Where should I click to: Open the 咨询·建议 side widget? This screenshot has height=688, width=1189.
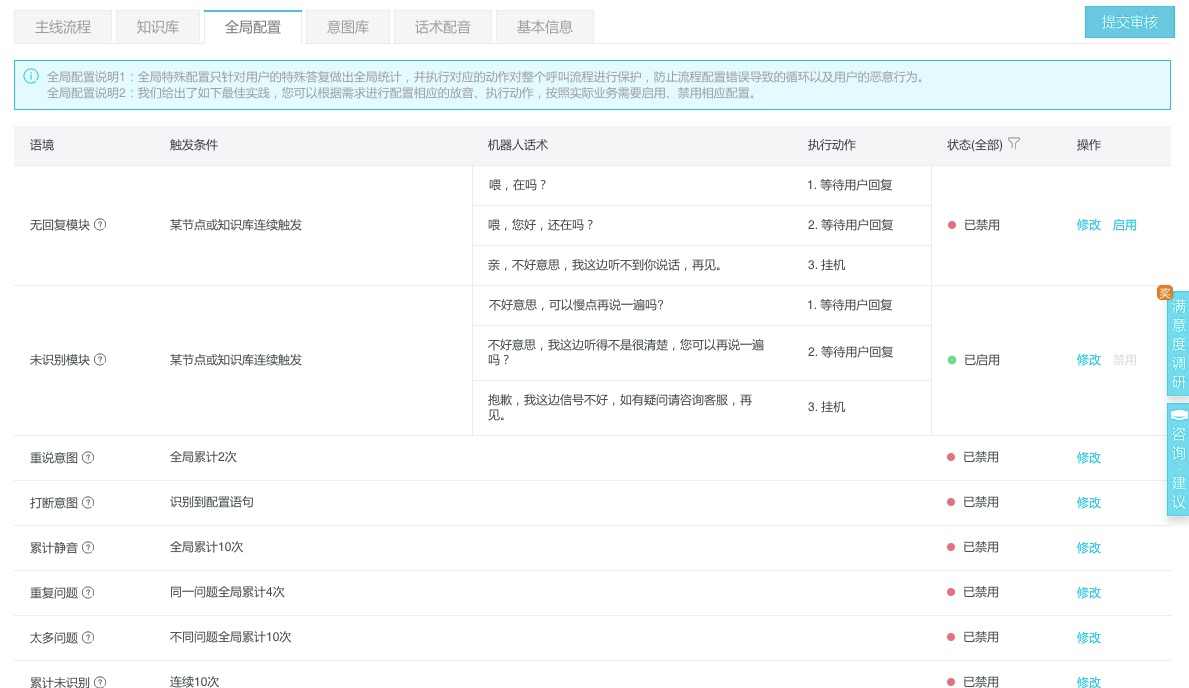[1178, 460]
